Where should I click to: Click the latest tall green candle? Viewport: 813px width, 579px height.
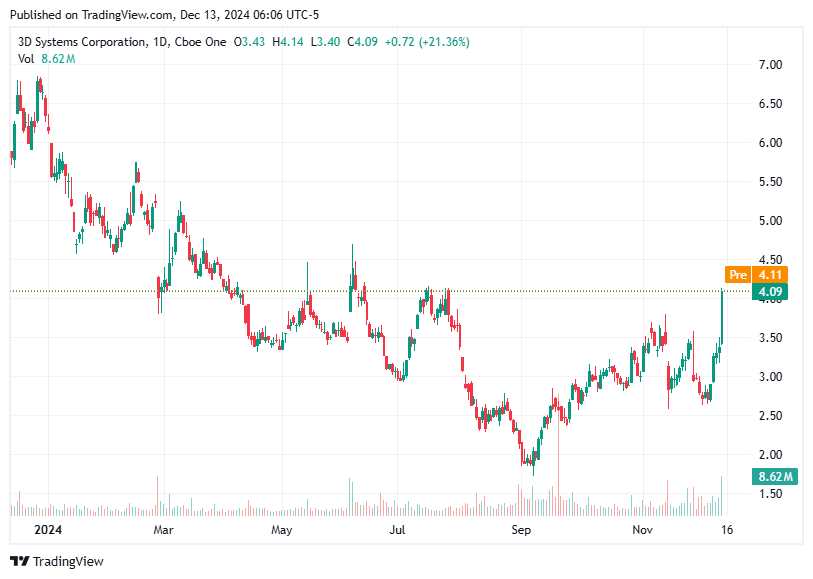click(722, 317)
